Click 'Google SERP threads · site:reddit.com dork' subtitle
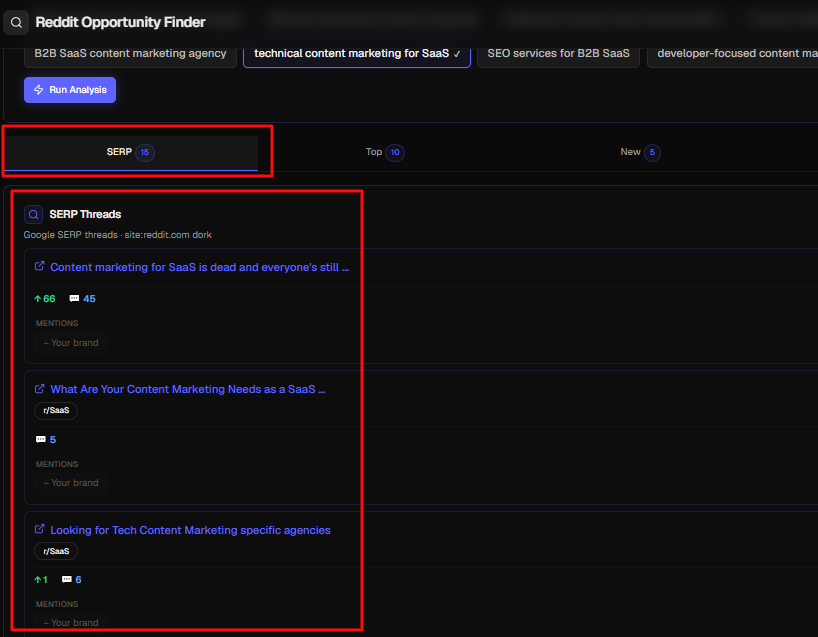Image resolution: width=818 pixels, height=637 pixels. pos(117,235)
